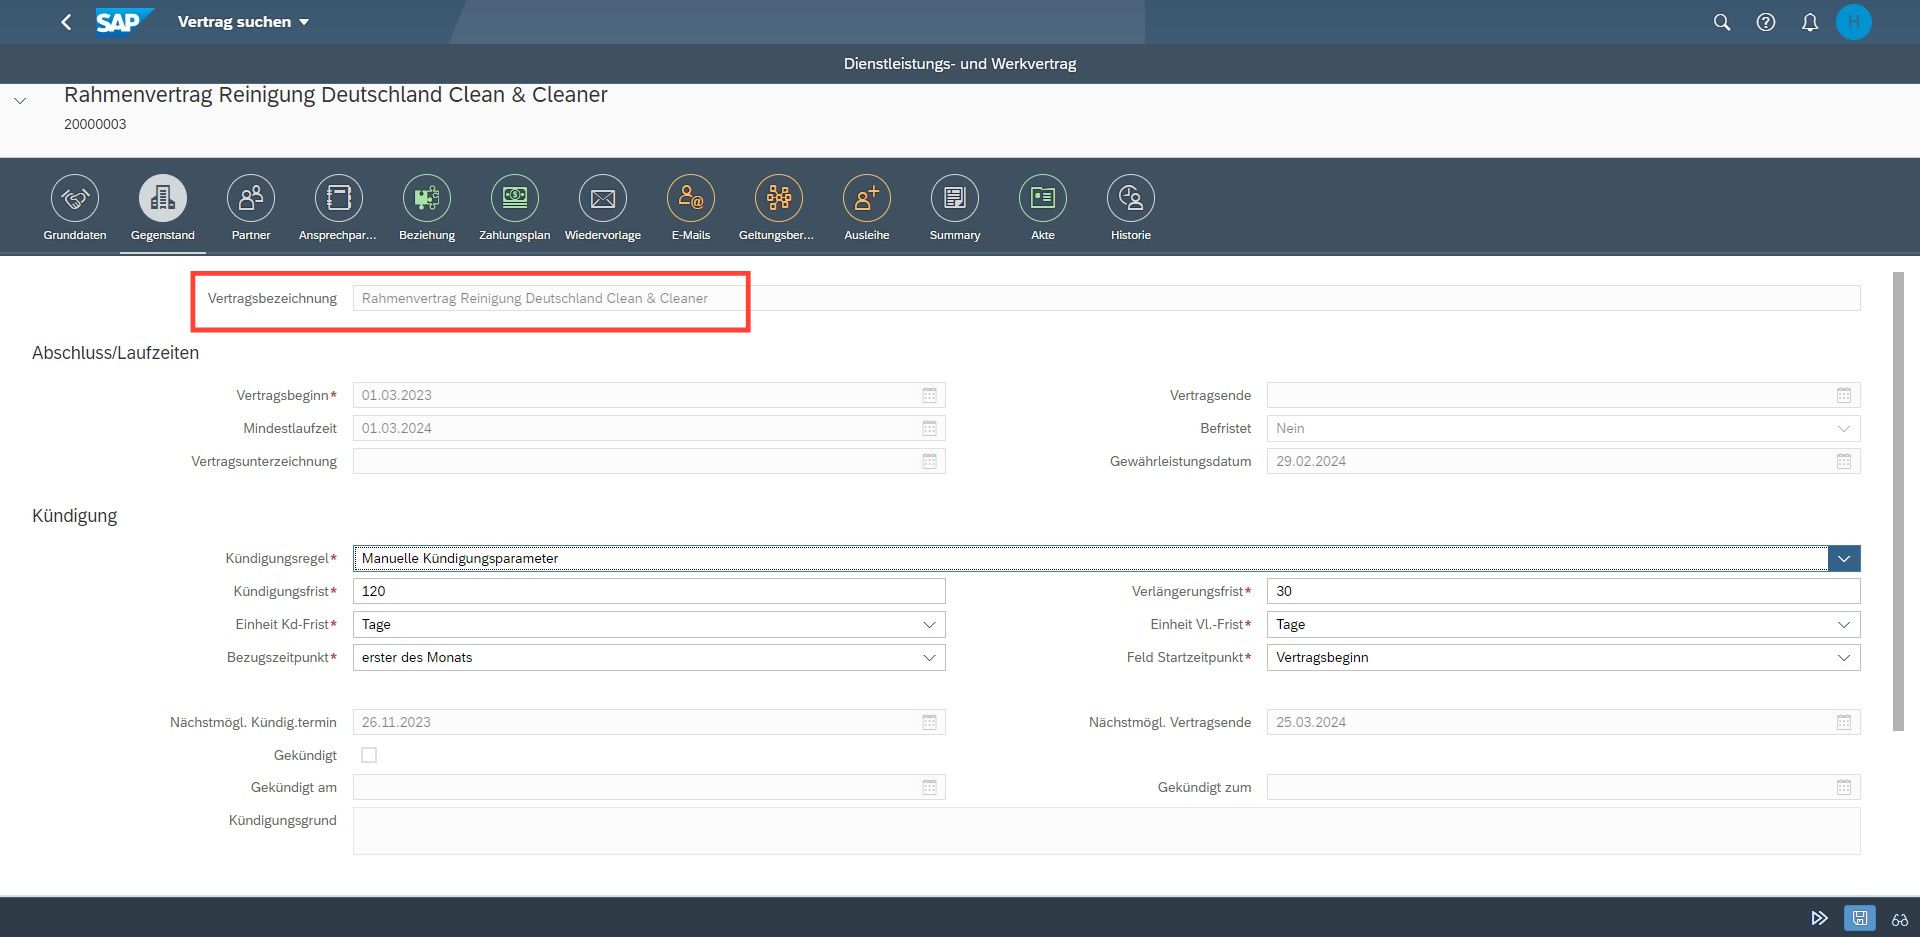
Task: Save the contract with the disk icon
Action: (1859, 918)
